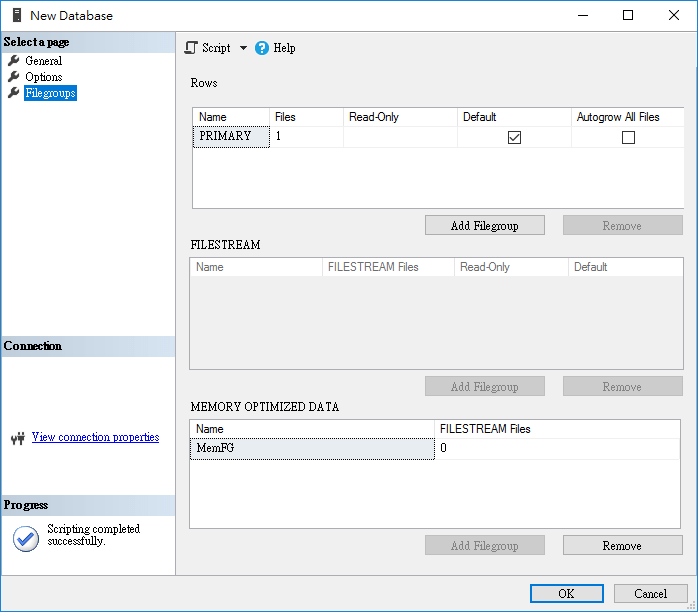Click View connection properties link
The image size is (698, 612).
coord(95,437)
